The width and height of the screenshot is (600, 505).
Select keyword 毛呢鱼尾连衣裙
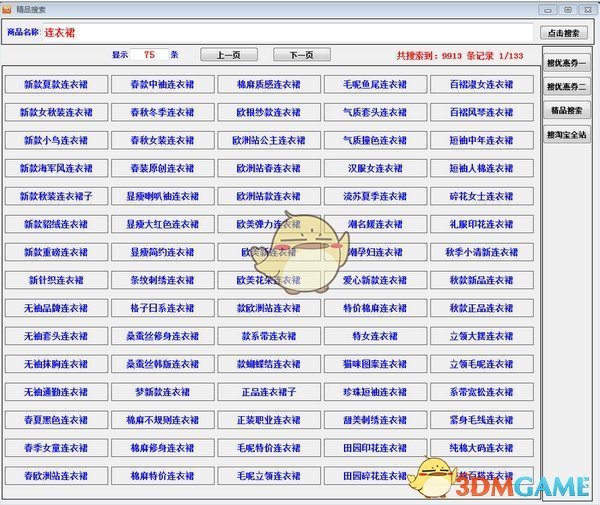coord(375,84)
